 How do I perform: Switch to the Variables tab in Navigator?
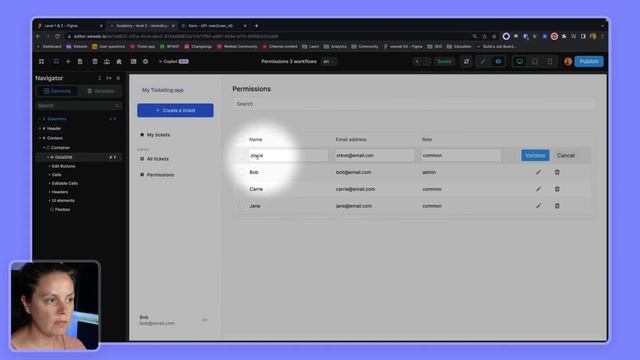pyautogui.click(x=100, y=91)
